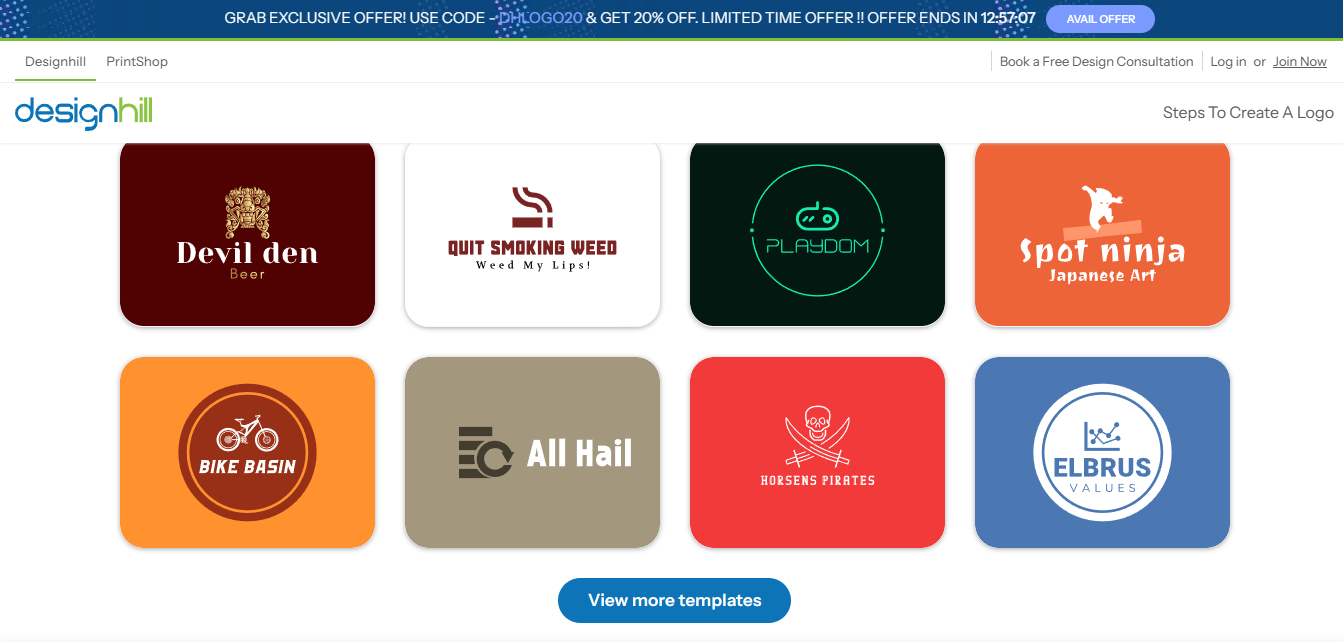Open Steps To Create A Logo
The image size is (1343, 642).
pyautogui.click(x=1248, y=112)
